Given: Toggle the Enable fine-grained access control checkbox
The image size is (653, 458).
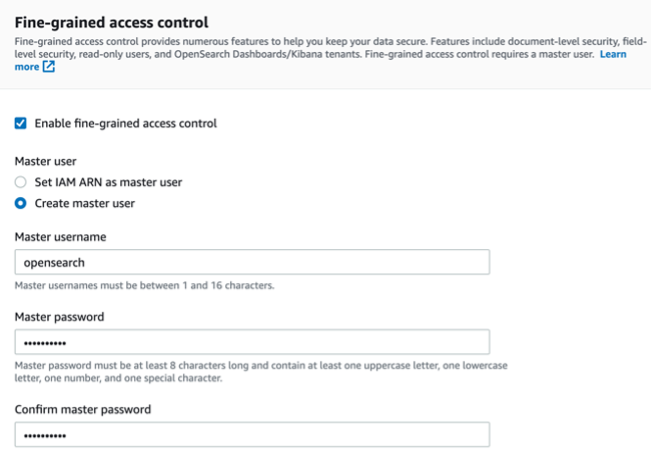Looking at the screenshot, I should pos(21,123).
